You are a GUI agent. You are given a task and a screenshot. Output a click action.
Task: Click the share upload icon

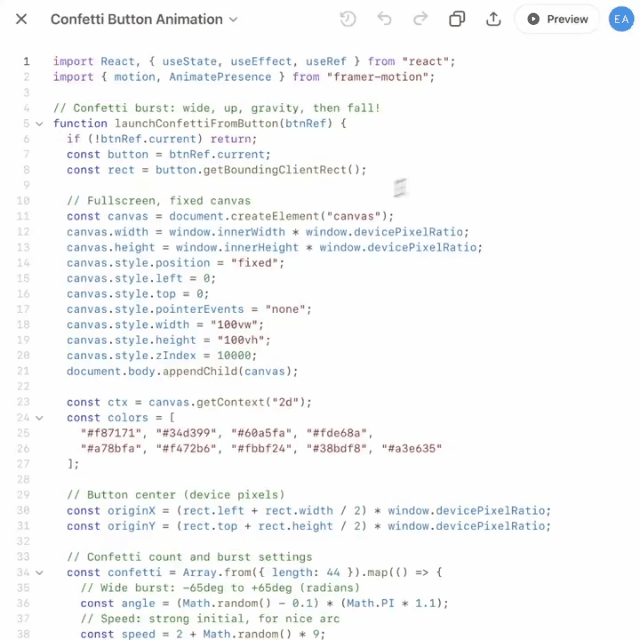493,19
